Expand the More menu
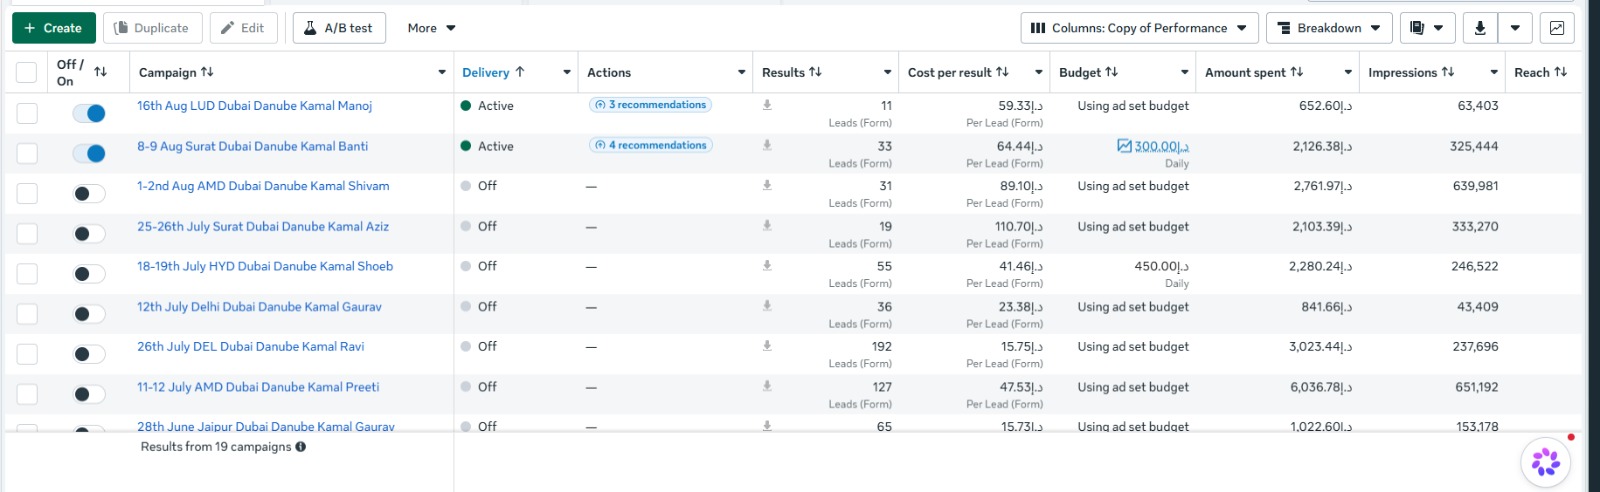1600x492 pixels. coord(431,28)
